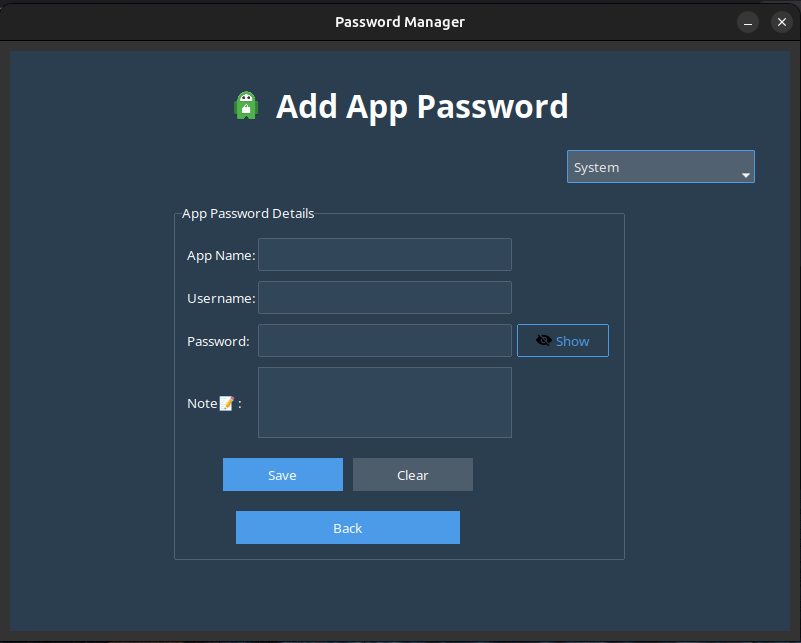The image size is (801, 643).
Task: Click the small arrow on the System dropdown
Action: 745,175
